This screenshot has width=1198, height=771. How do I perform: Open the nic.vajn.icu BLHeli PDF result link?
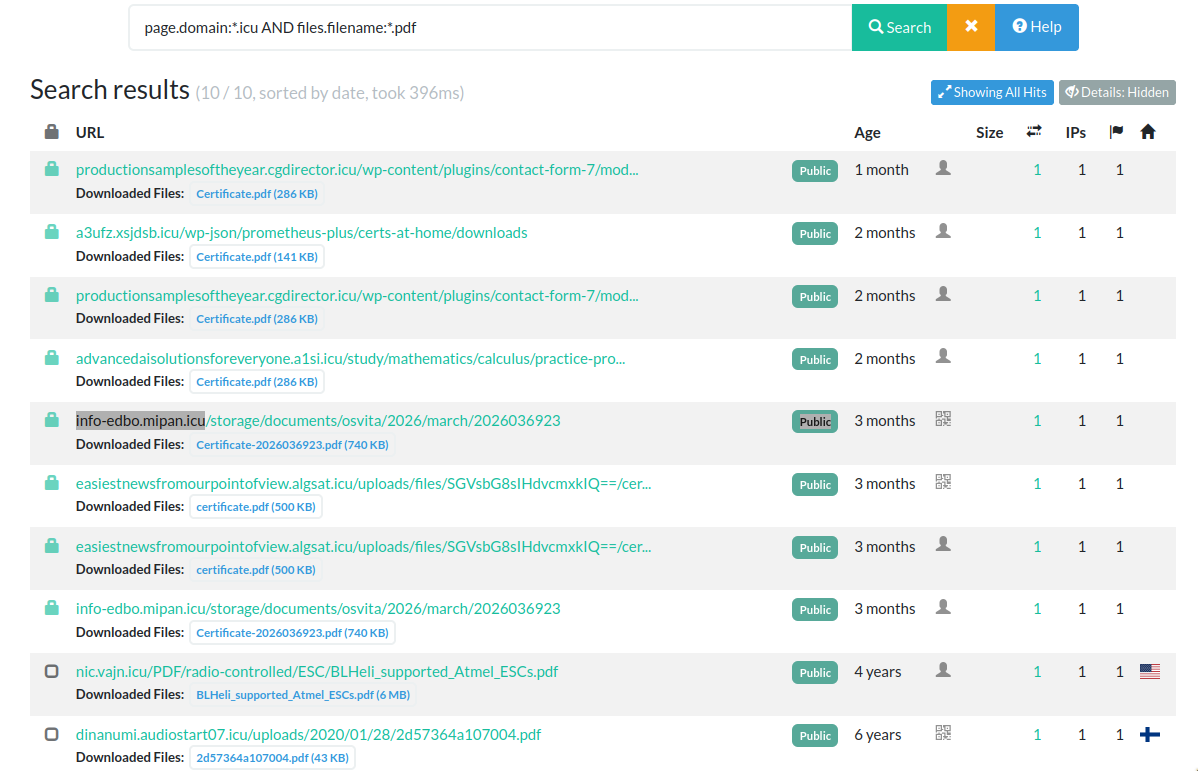pos(316,672)
